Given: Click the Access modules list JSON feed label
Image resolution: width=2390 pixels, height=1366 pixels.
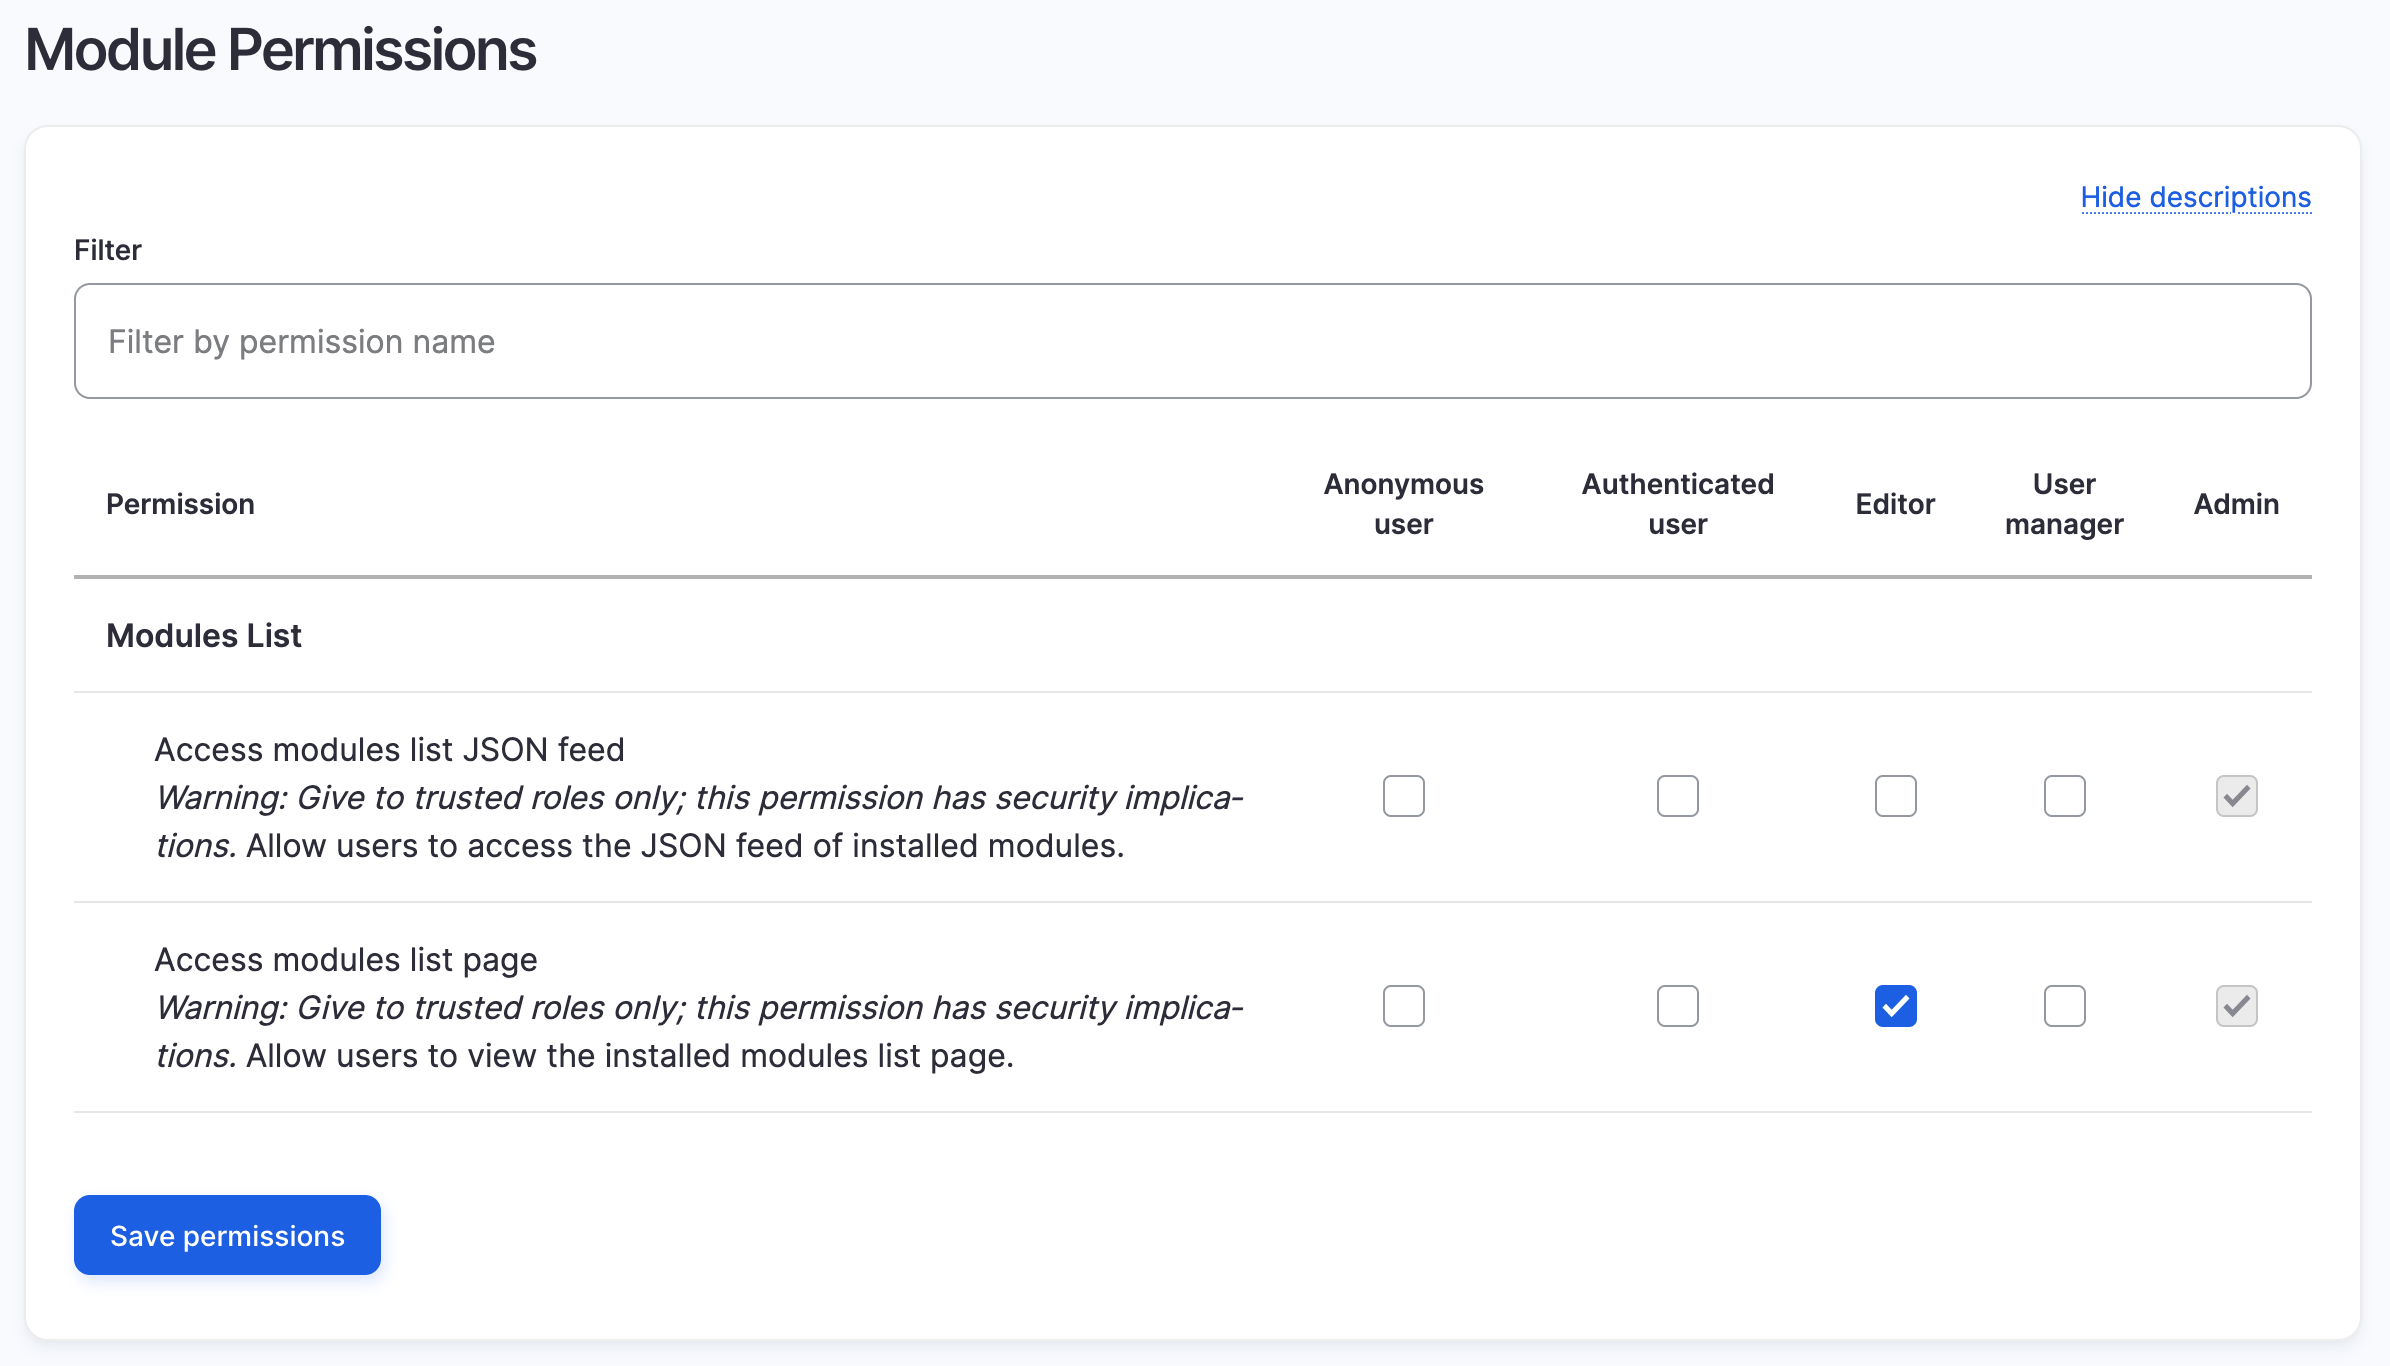Looking at the screenshot, I should pyautogui.click(x=389, y=750).
